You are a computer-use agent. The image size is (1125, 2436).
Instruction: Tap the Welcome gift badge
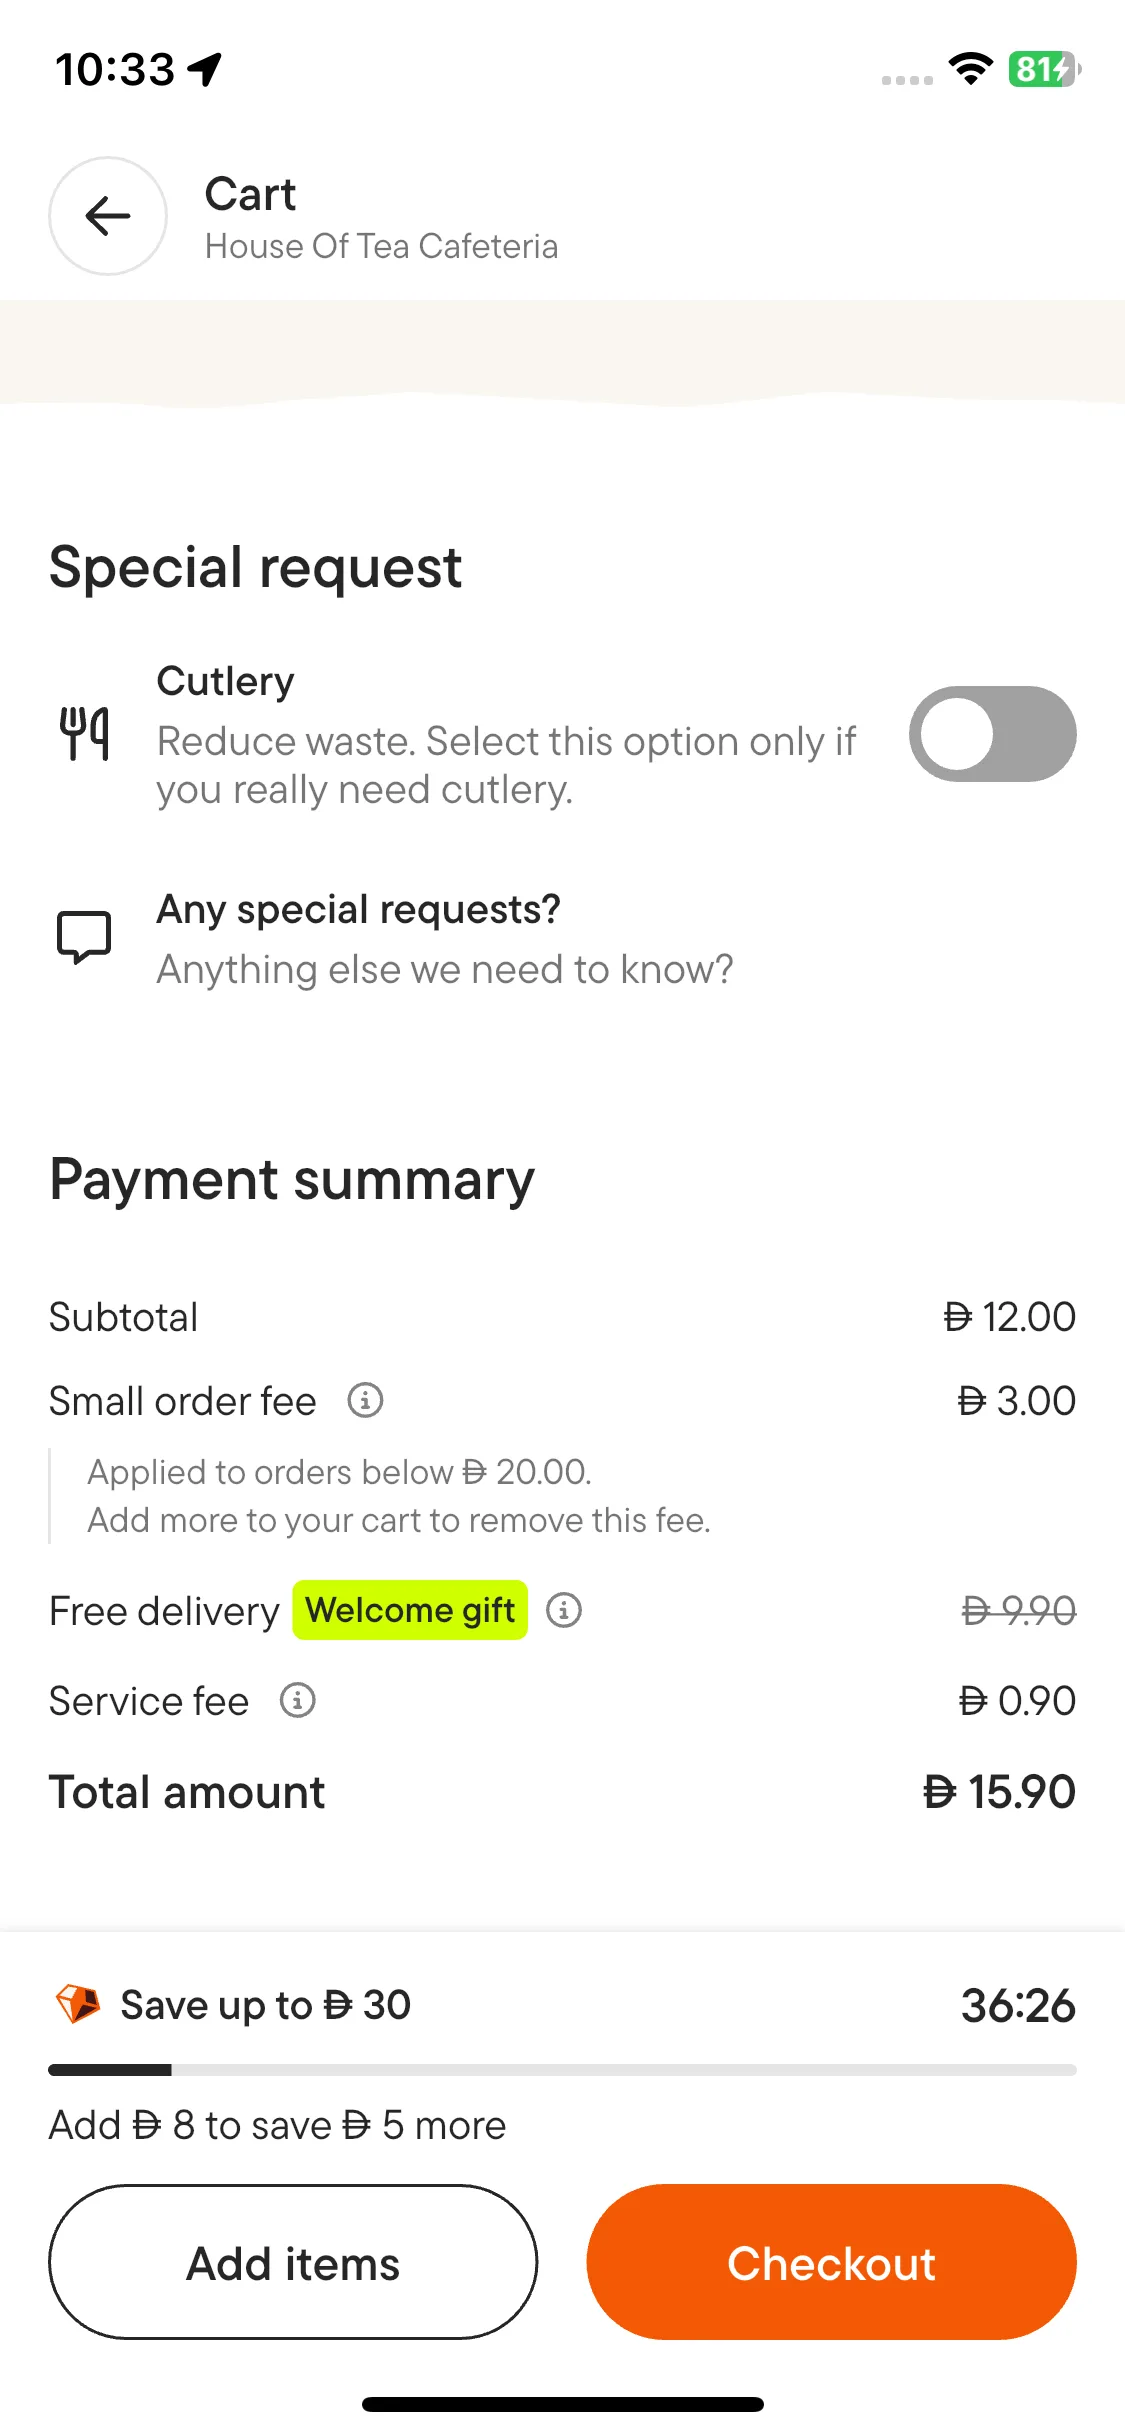410,1610
